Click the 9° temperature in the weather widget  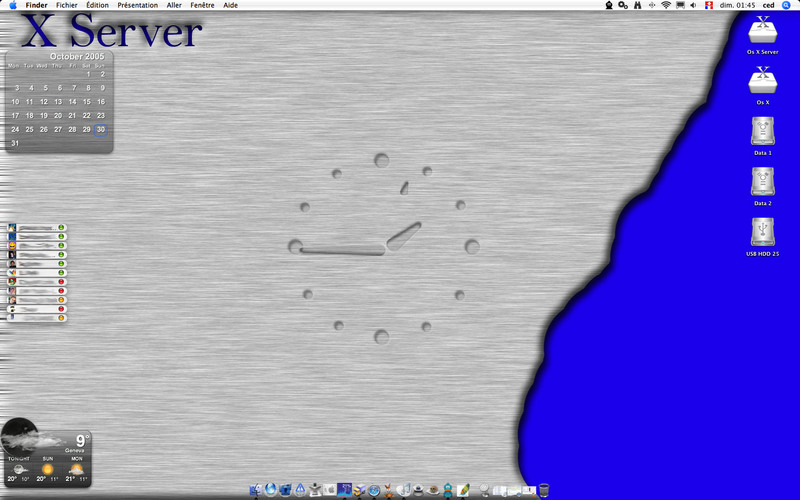82,440
